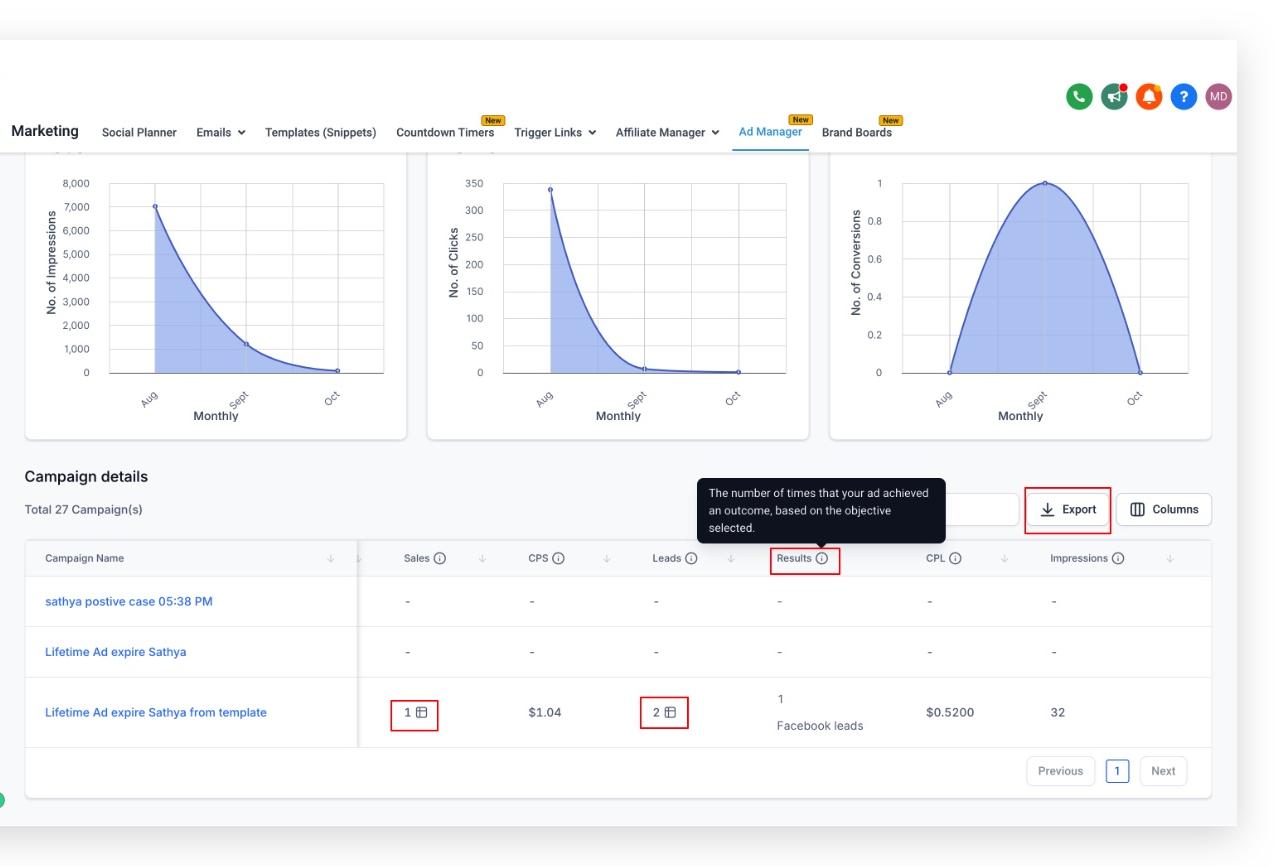
Task: Open the Leads table icon showing 2
Action: click(x=671, y=713)
